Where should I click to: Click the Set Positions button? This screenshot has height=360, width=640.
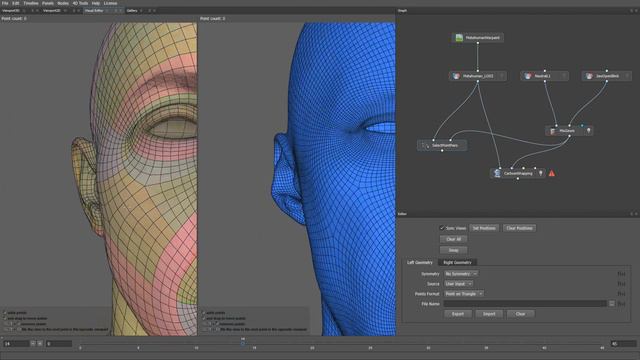click(x=484, y=228)
